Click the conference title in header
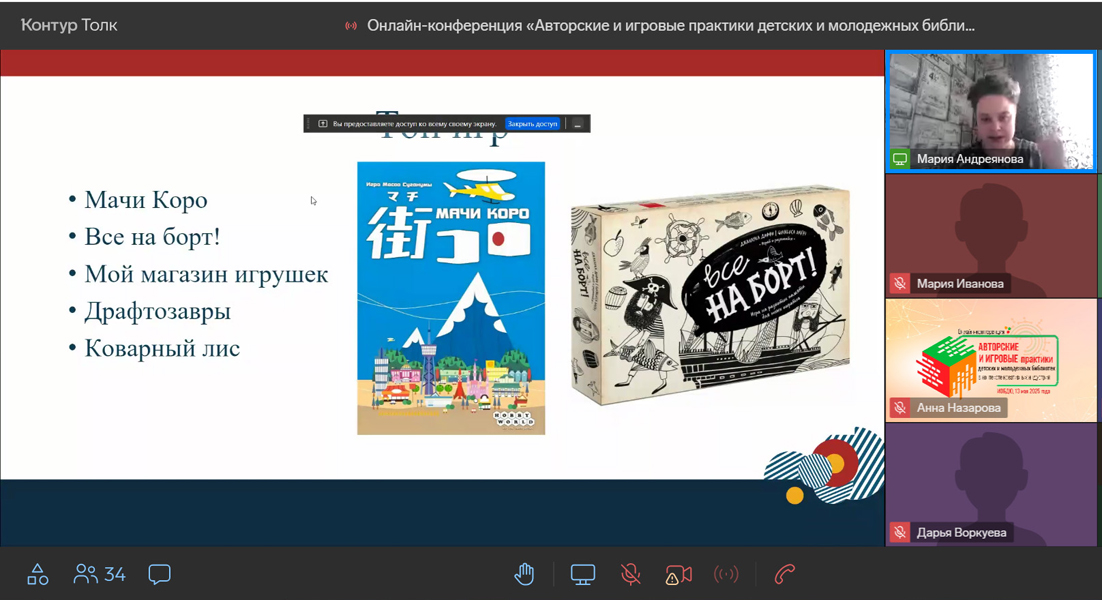 click(670, 25)
